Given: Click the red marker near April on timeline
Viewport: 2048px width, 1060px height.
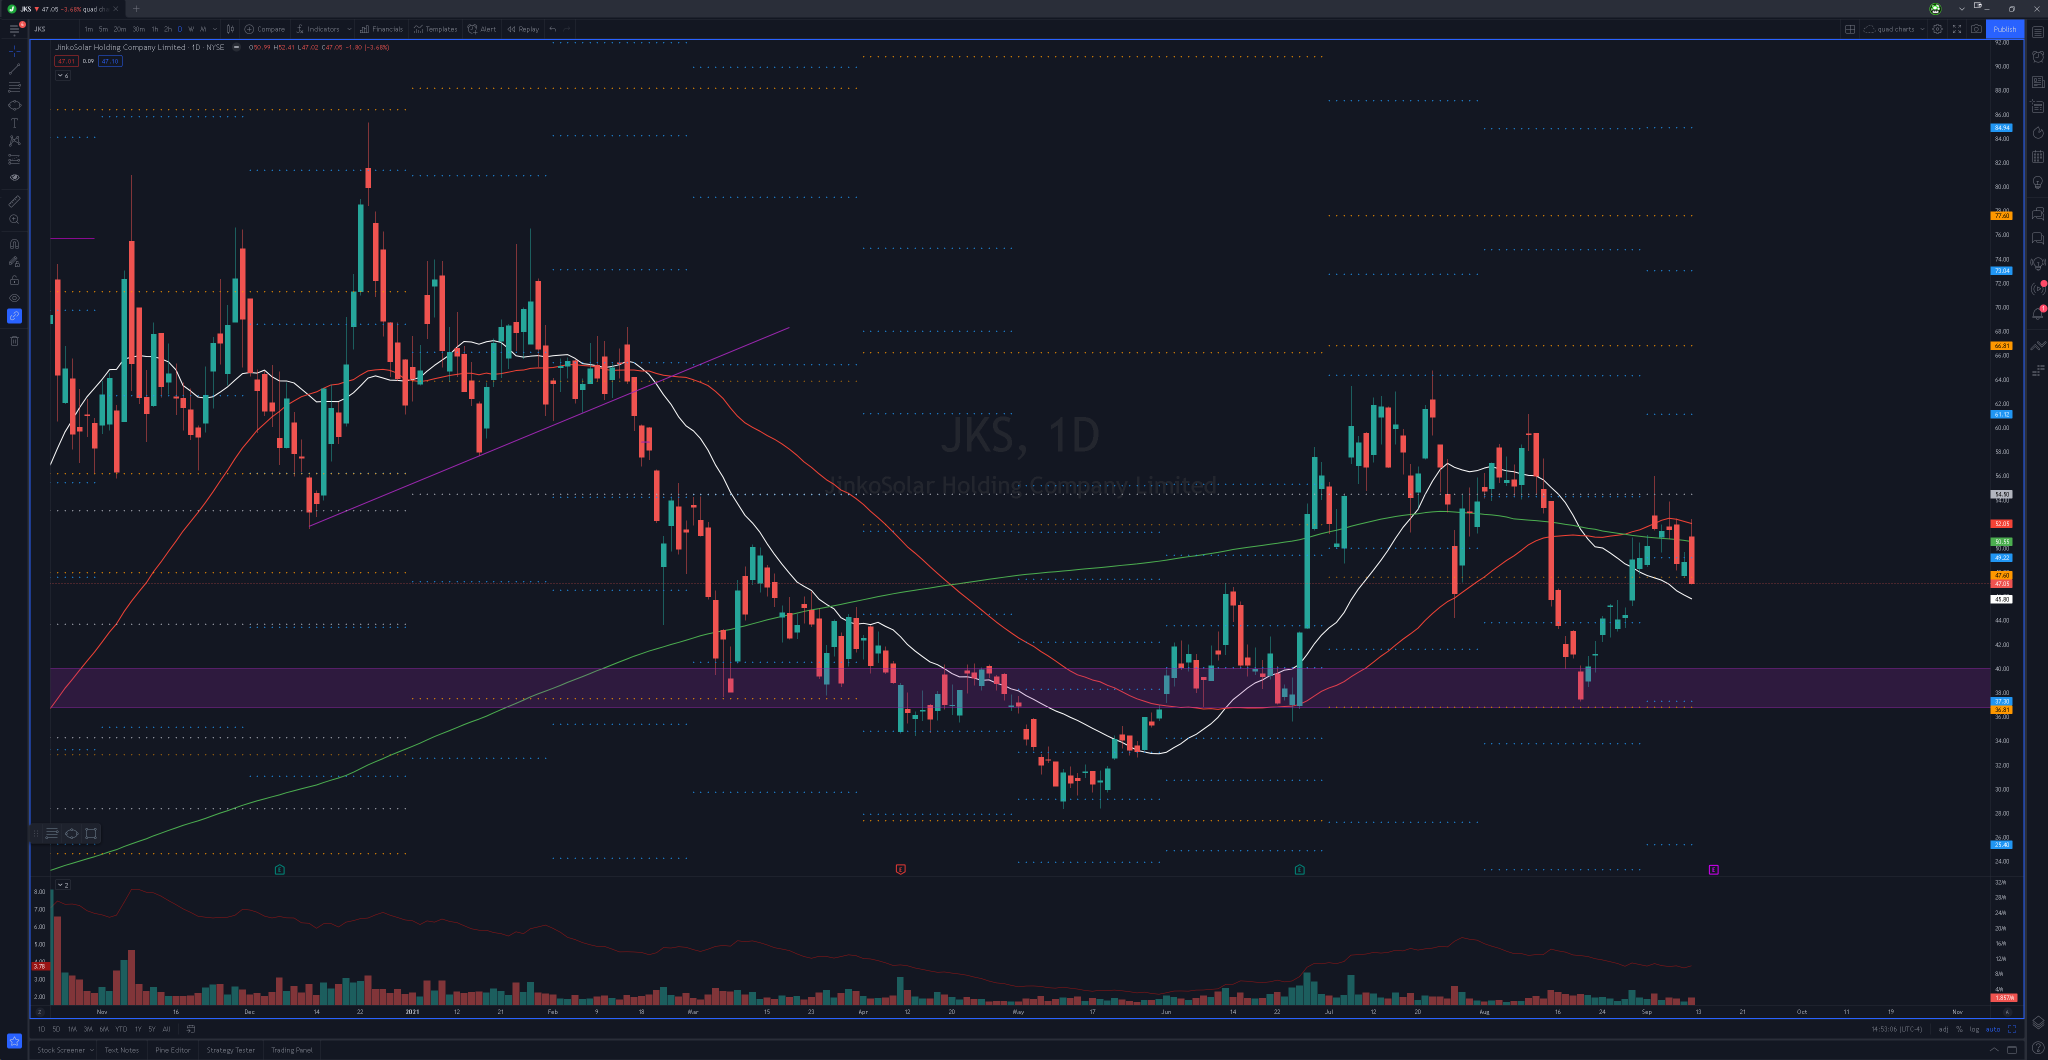Looking at the screenshot, I should [x=900, y=870].
